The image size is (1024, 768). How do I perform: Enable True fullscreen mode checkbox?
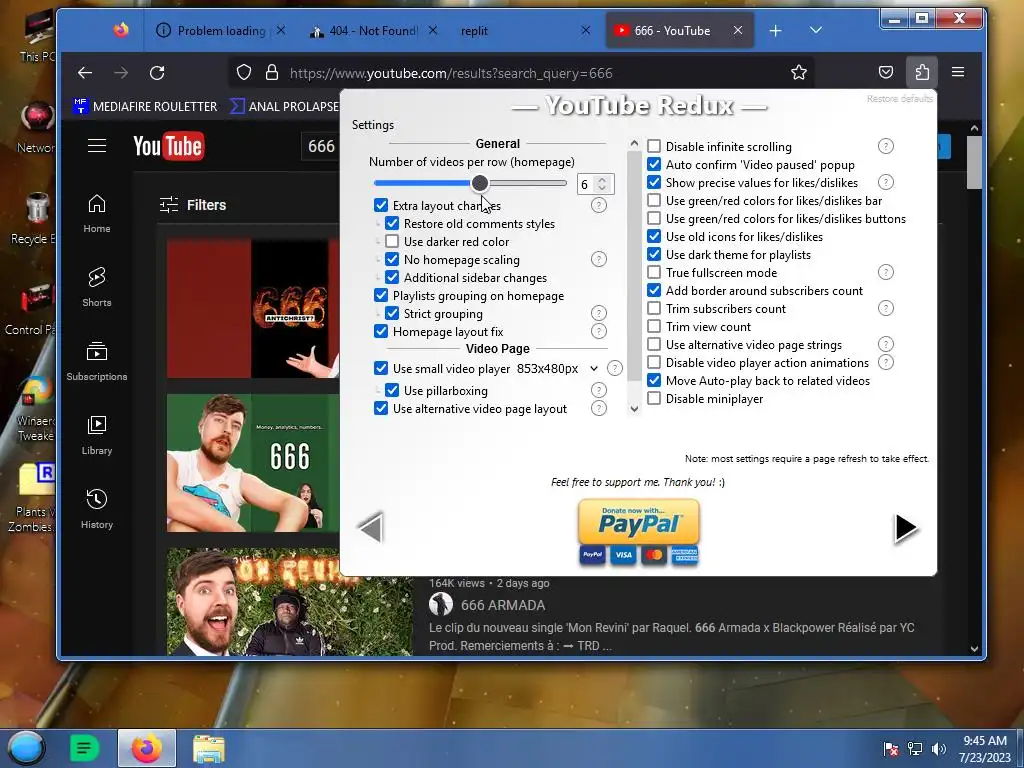click(x=654, y=272)
